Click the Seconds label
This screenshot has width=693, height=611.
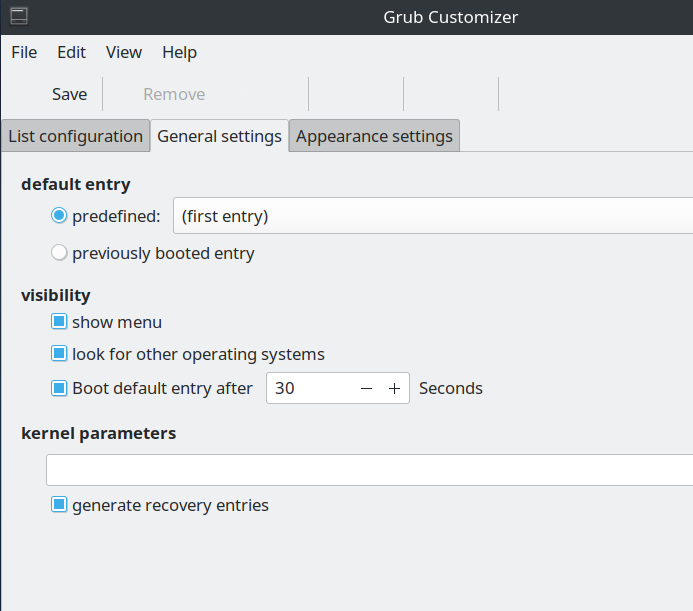[451, 388]
